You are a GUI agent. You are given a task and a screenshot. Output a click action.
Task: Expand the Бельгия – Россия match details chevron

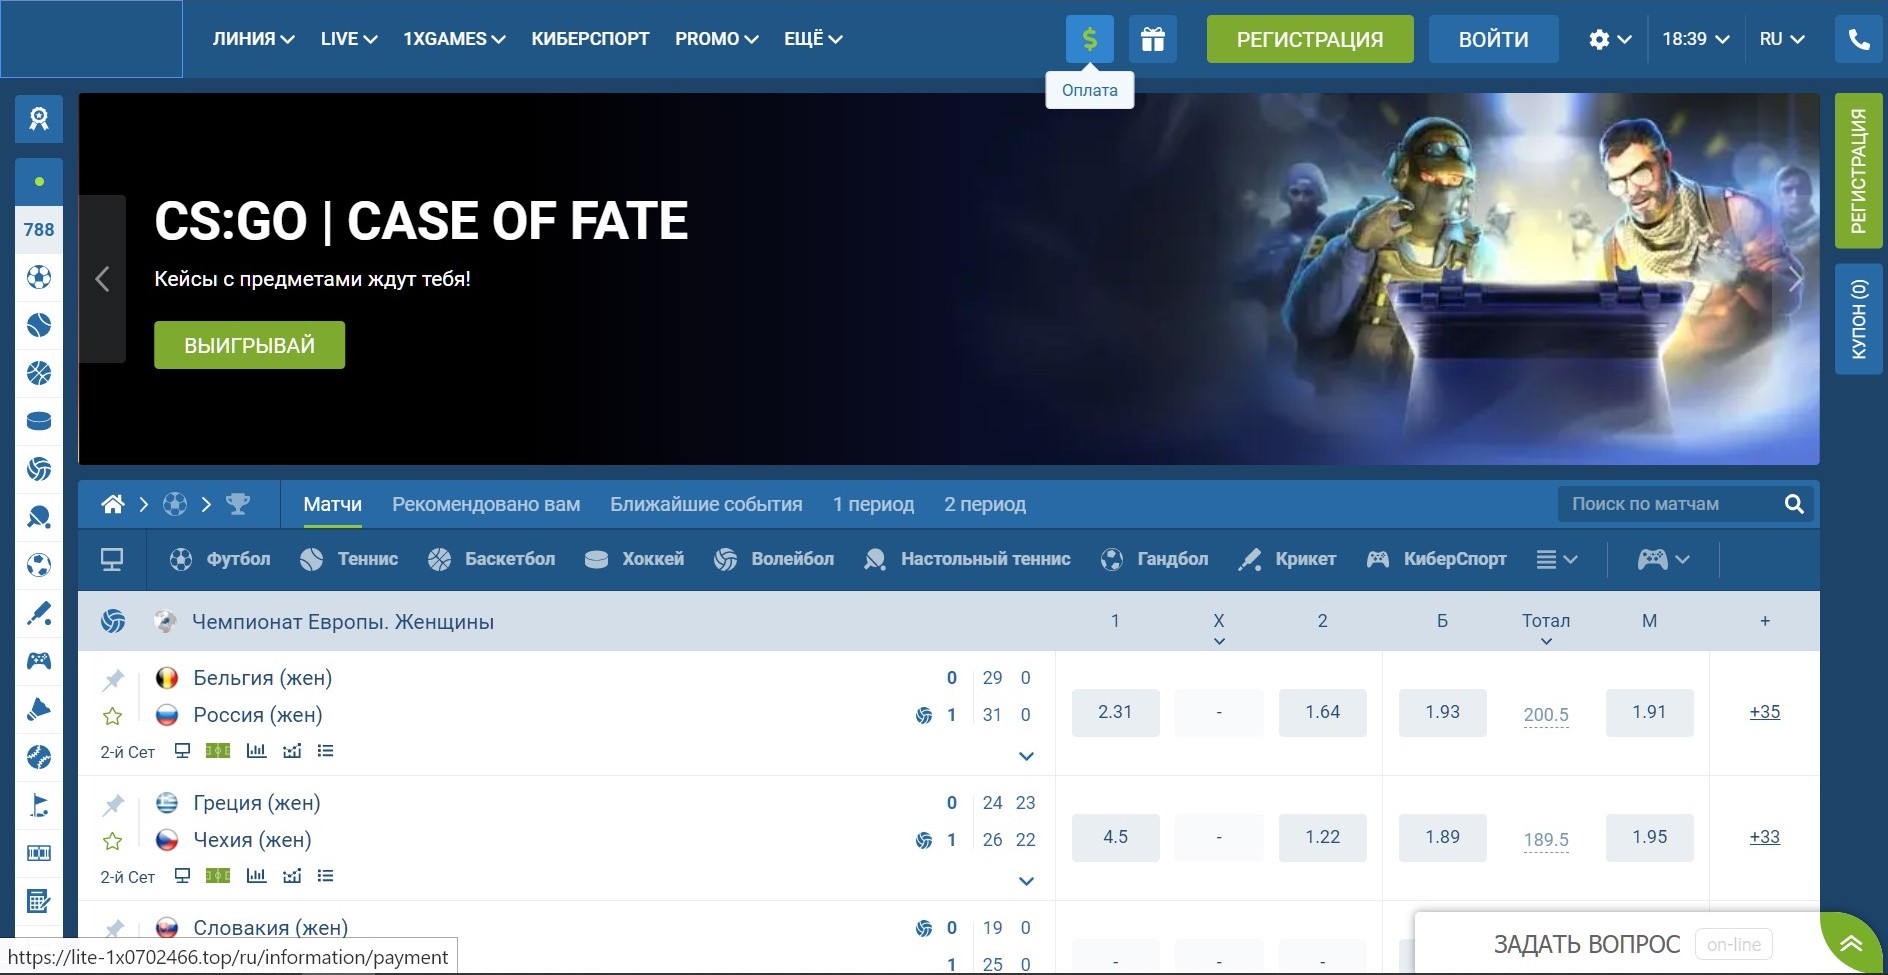click(1026, 756)
